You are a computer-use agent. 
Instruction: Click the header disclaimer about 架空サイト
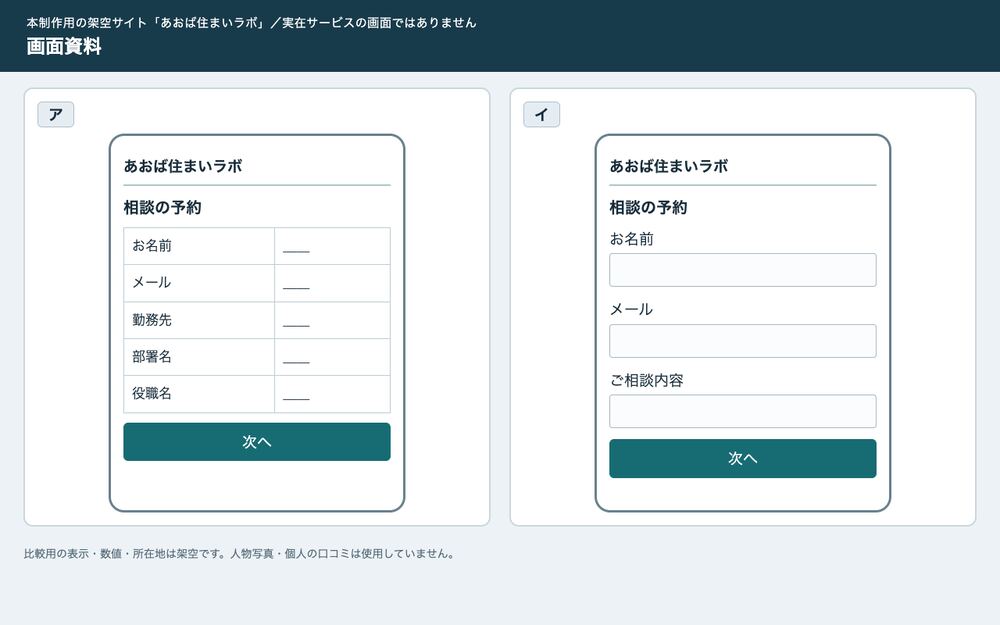(251, 22)
